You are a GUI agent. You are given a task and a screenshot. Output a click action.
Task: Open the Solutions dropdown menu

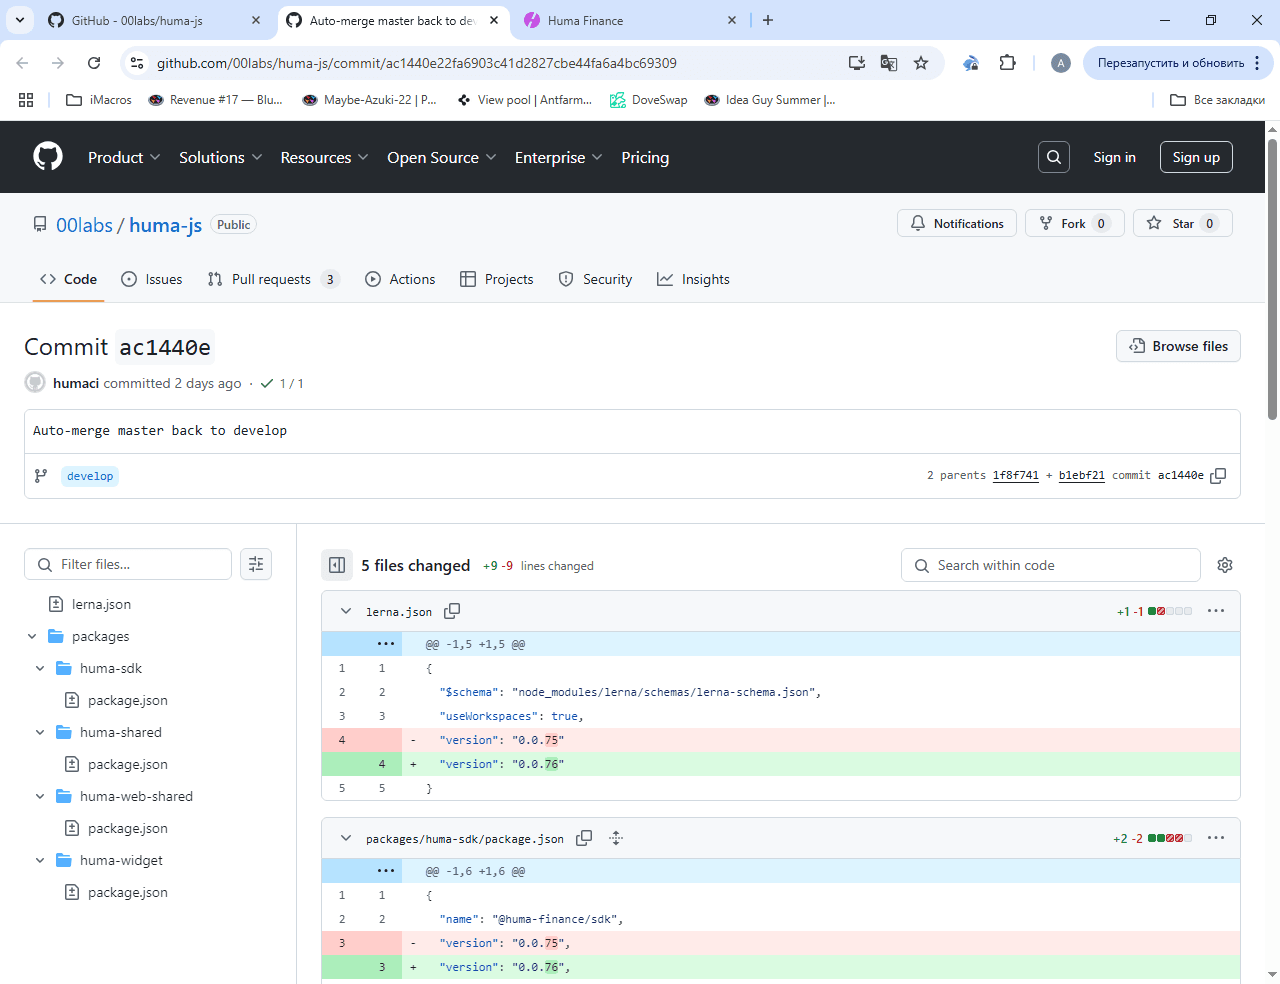click(221, 157)
